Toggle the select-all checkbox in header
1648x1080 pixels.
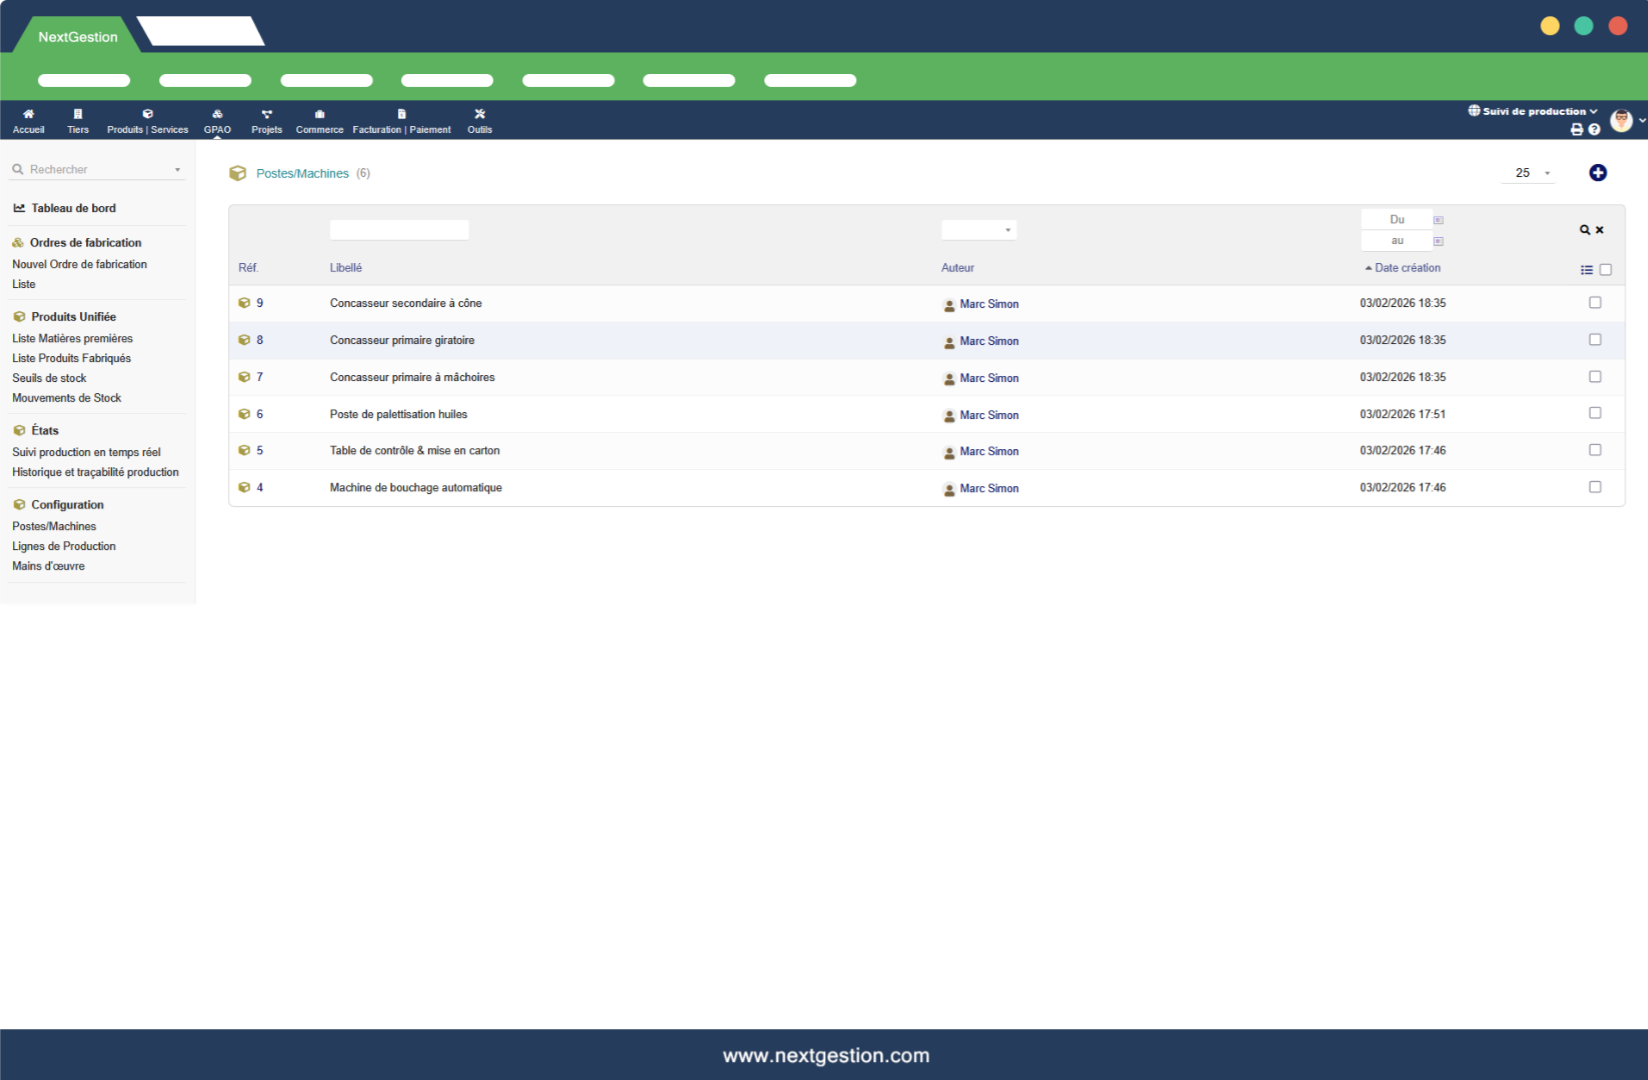(1605, 270)
